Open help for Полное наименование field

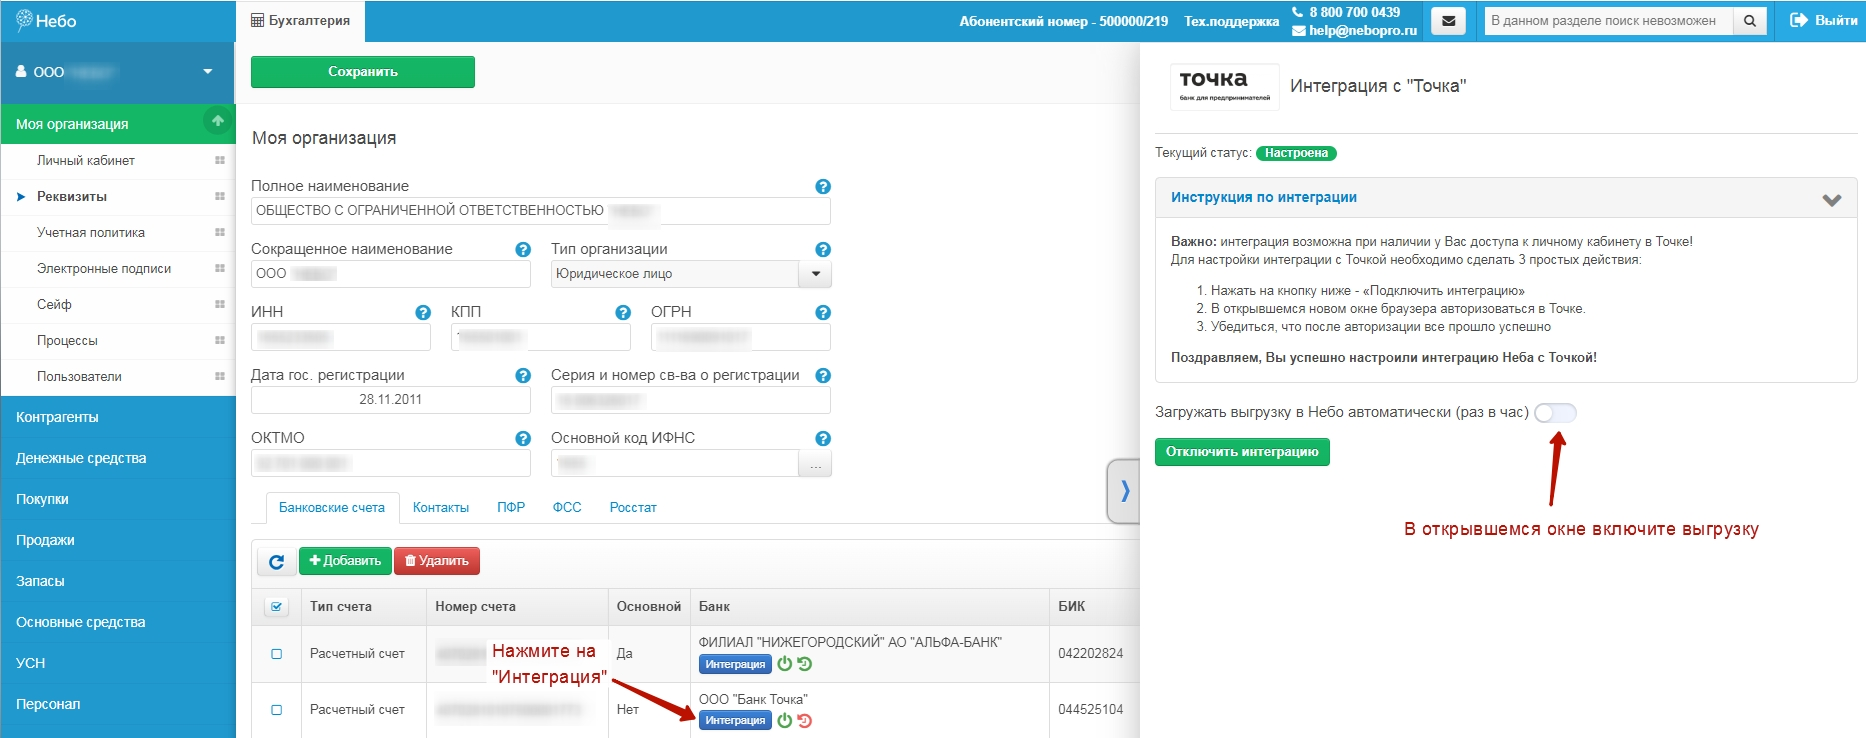click(823, 187)
